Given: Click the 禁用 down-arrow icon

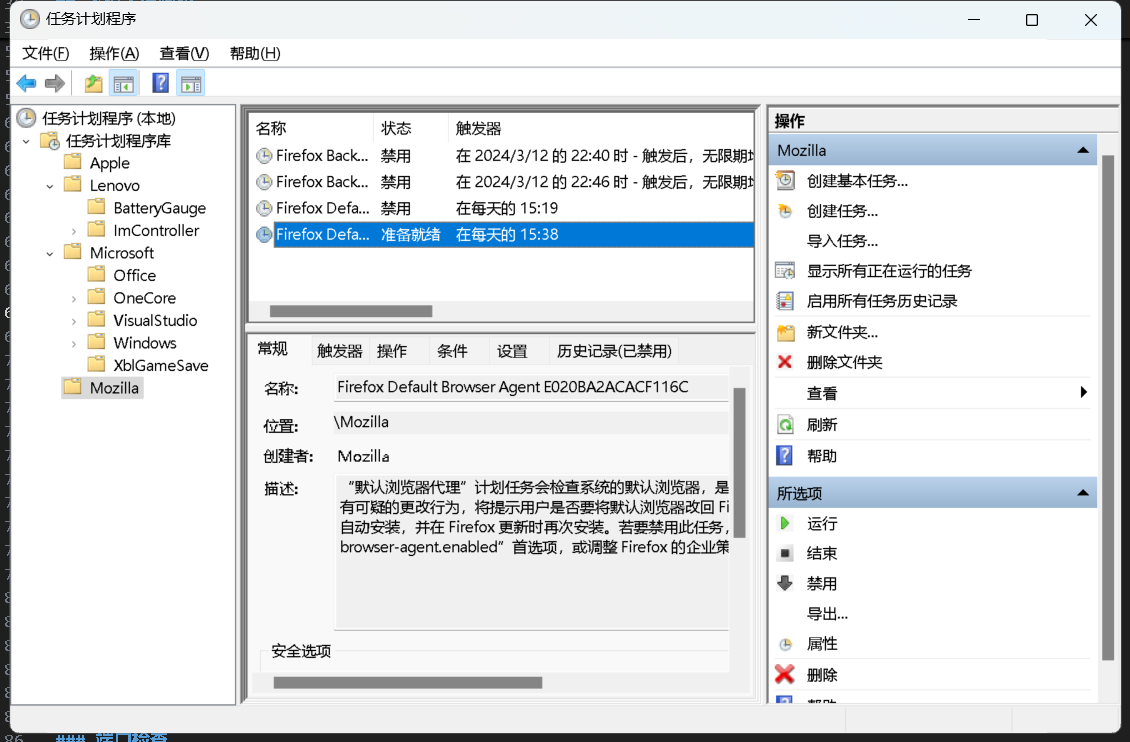Looking at the screenshot, I should [786, 583].
